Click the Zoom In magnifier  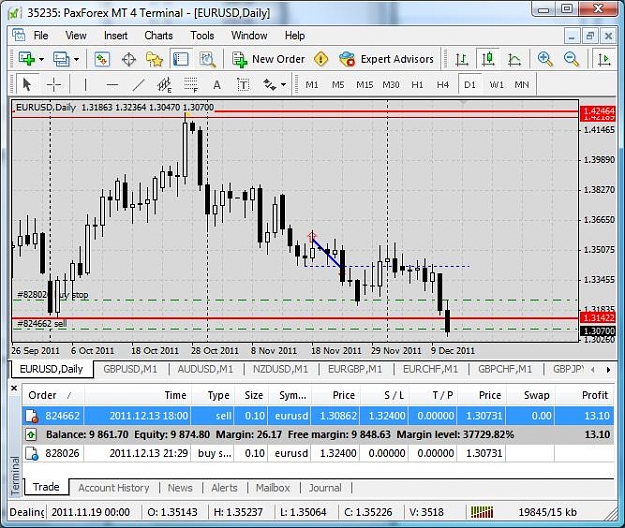pos(545,59)
